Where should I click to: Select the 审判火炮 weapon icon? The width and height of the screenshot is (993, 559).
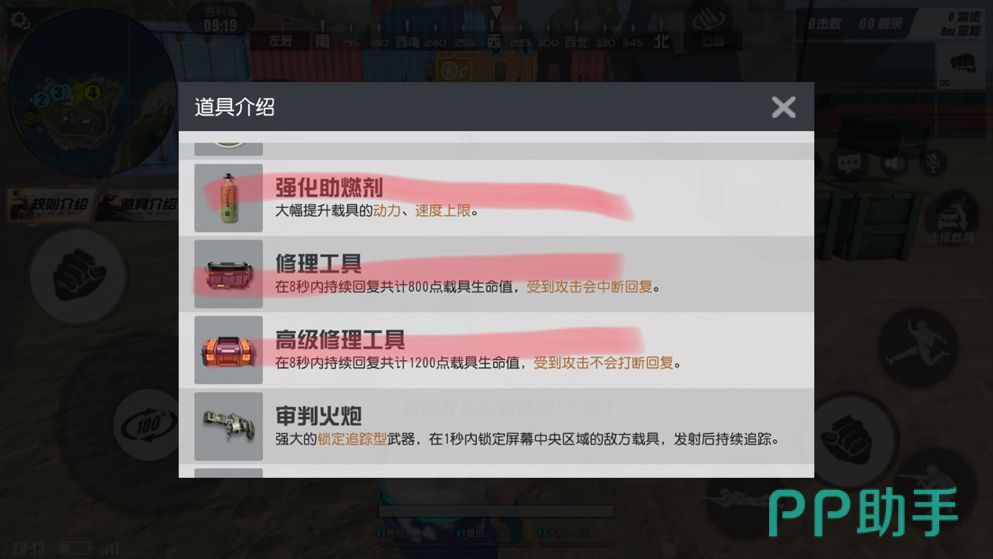point(229,426)
